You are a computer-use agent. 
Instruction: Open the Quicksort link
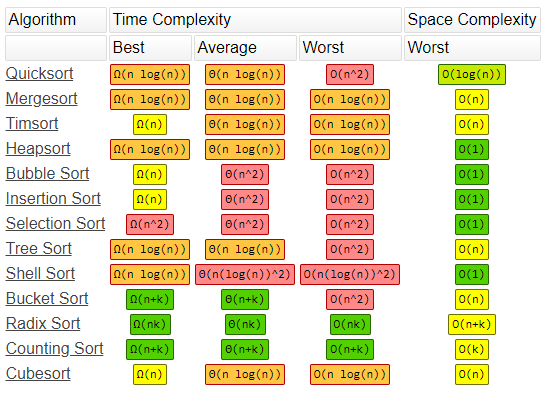point(39,73)
